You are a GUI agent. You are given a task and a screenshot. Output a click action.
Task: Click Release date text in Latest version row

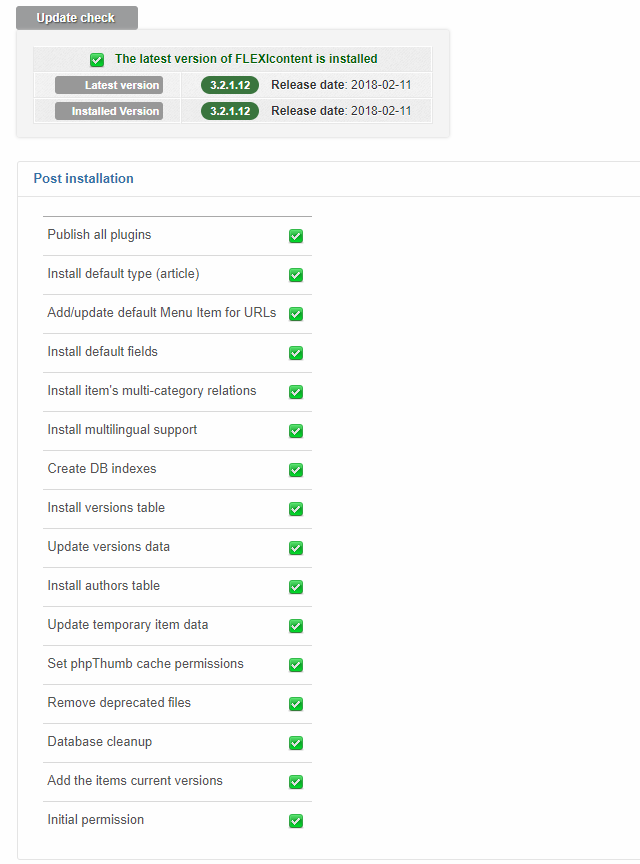(341, 85)
